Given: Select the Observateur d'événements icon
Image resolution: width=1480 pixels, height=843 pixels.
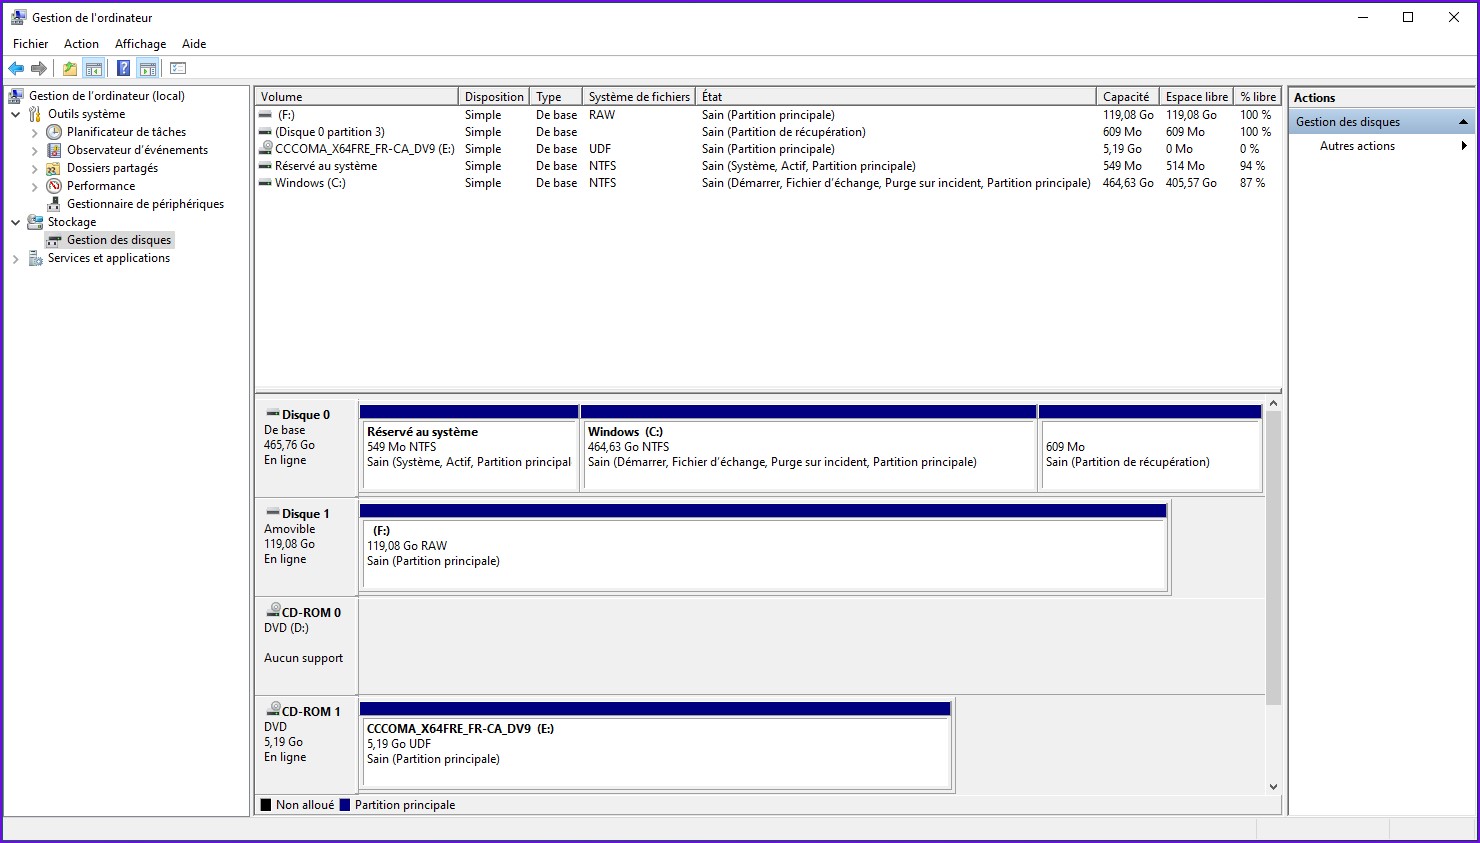Looking at the screenshot, I should pyautogui.click(x=54, y=150).
